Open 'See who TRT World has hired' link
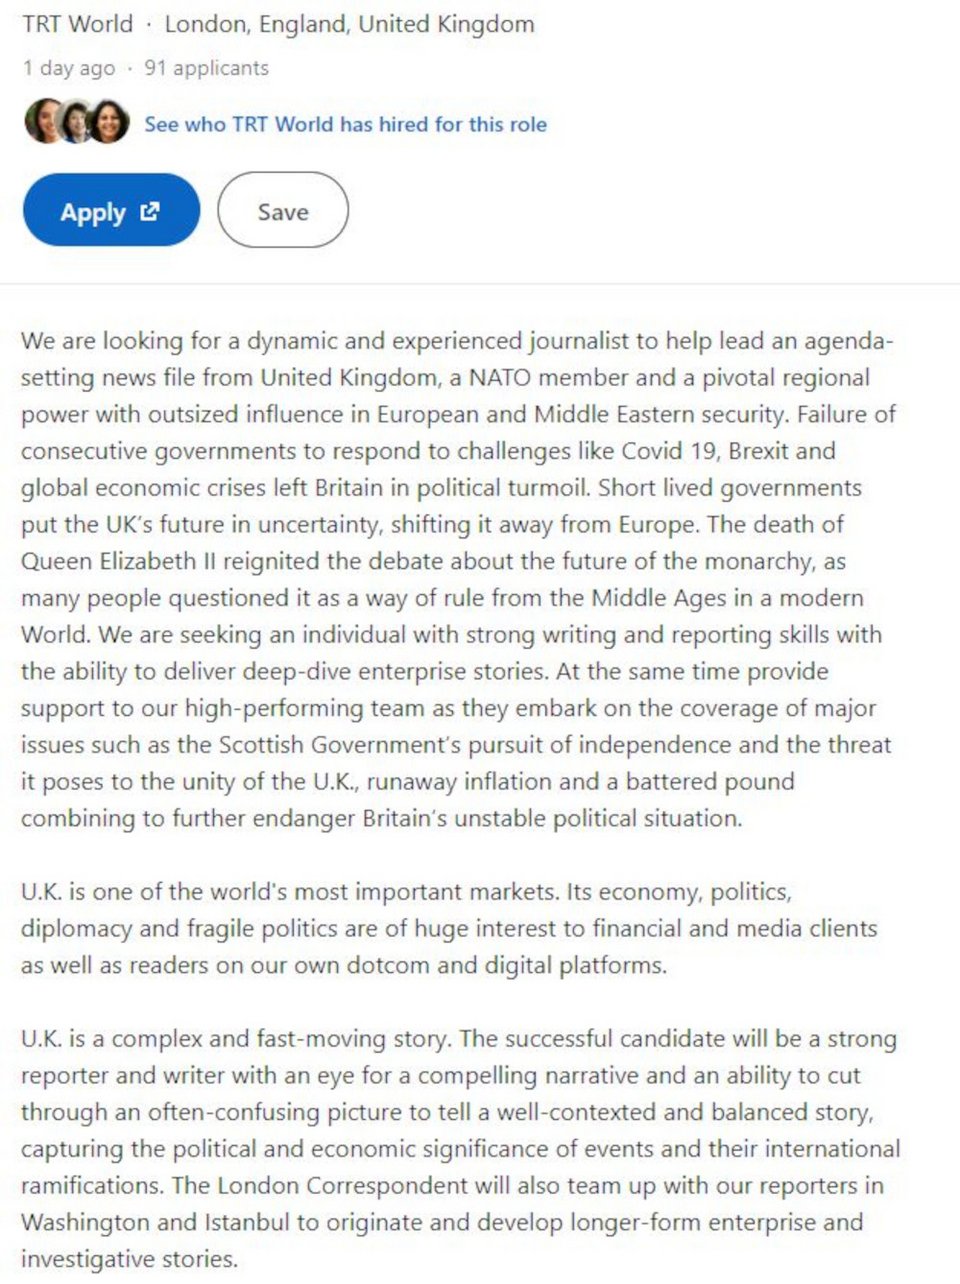960x1284 pixels. (345, 124)
